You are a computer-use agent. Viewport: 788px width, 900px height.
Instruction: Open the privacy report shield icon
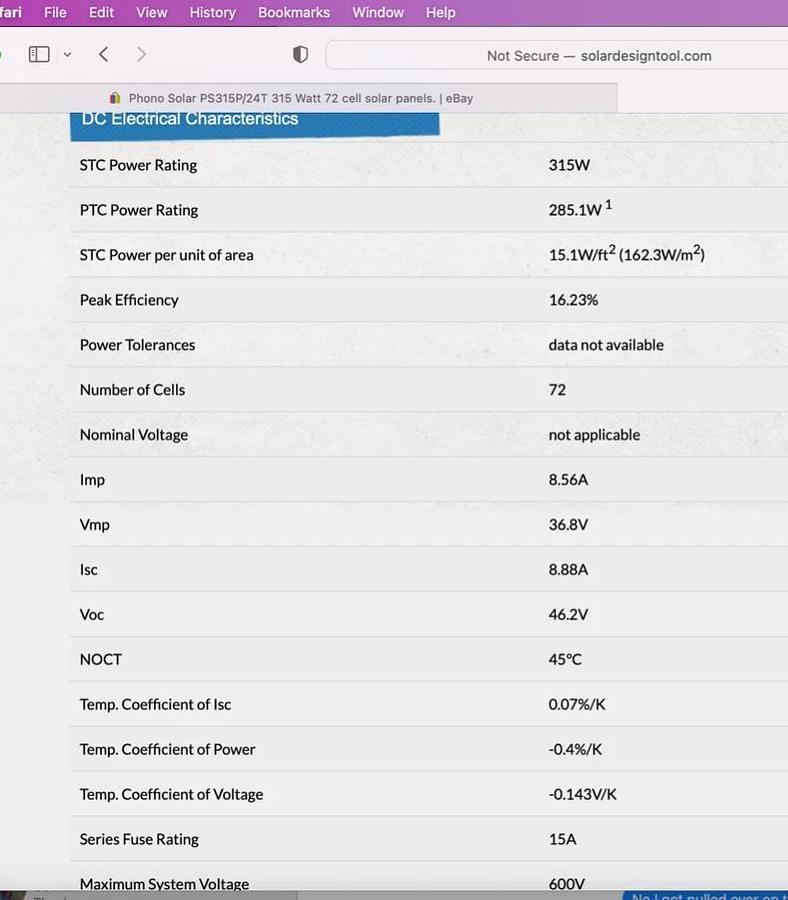pyautogui.click(x=300, y=55)
